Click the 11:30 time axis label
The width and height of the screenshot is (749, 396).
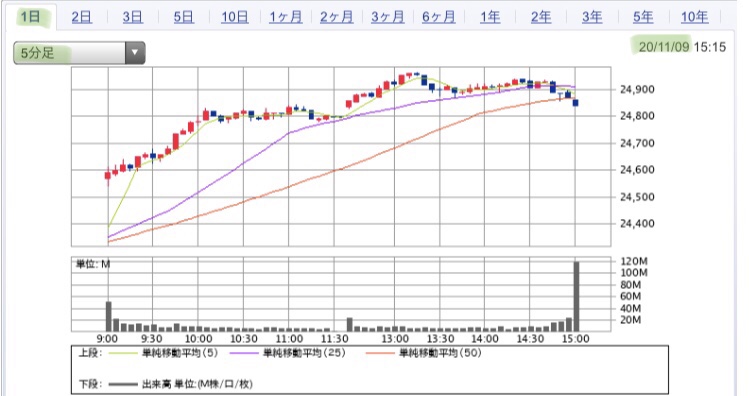(334, 339)
